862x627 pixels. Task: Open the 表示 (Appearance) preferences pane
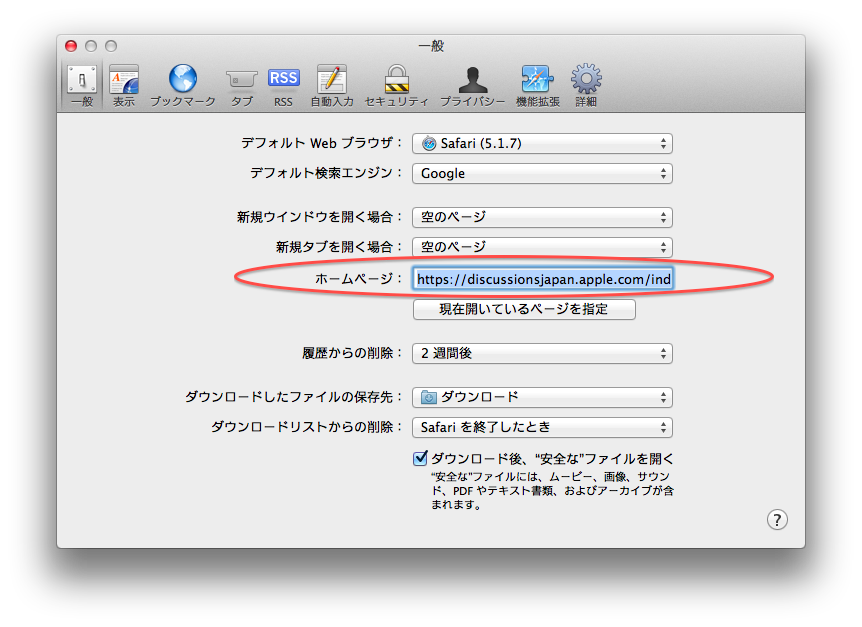124,86
